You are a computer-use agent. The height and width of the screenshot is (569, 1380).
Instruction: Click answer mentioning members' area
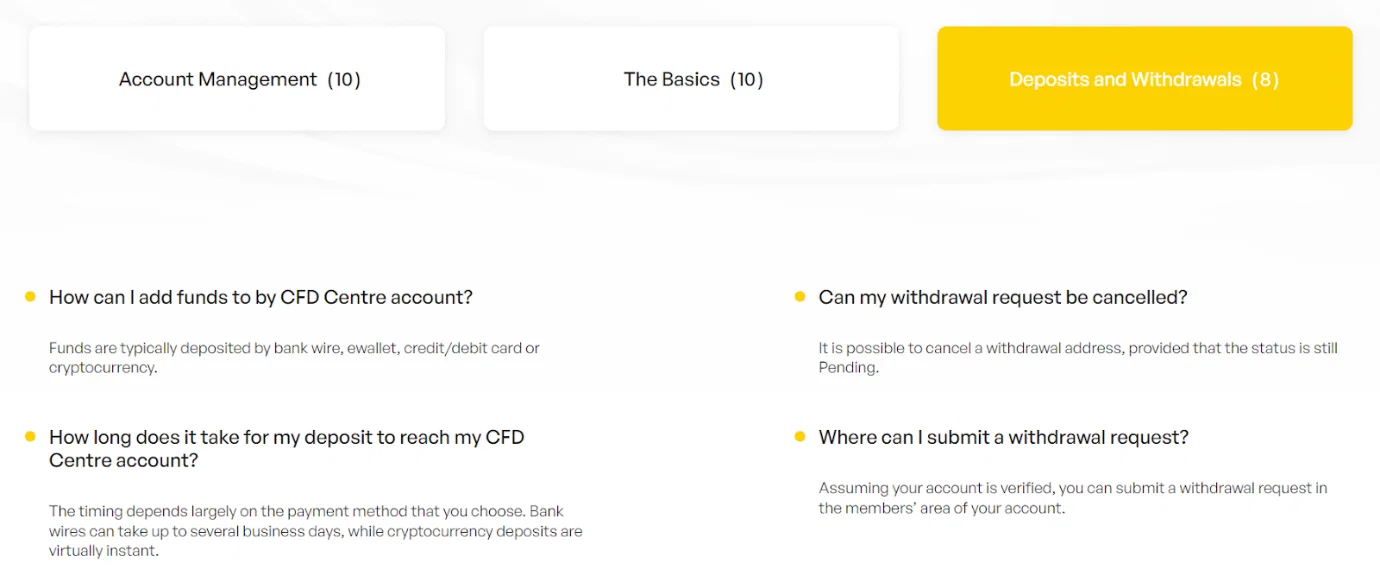coord(1073,498)
